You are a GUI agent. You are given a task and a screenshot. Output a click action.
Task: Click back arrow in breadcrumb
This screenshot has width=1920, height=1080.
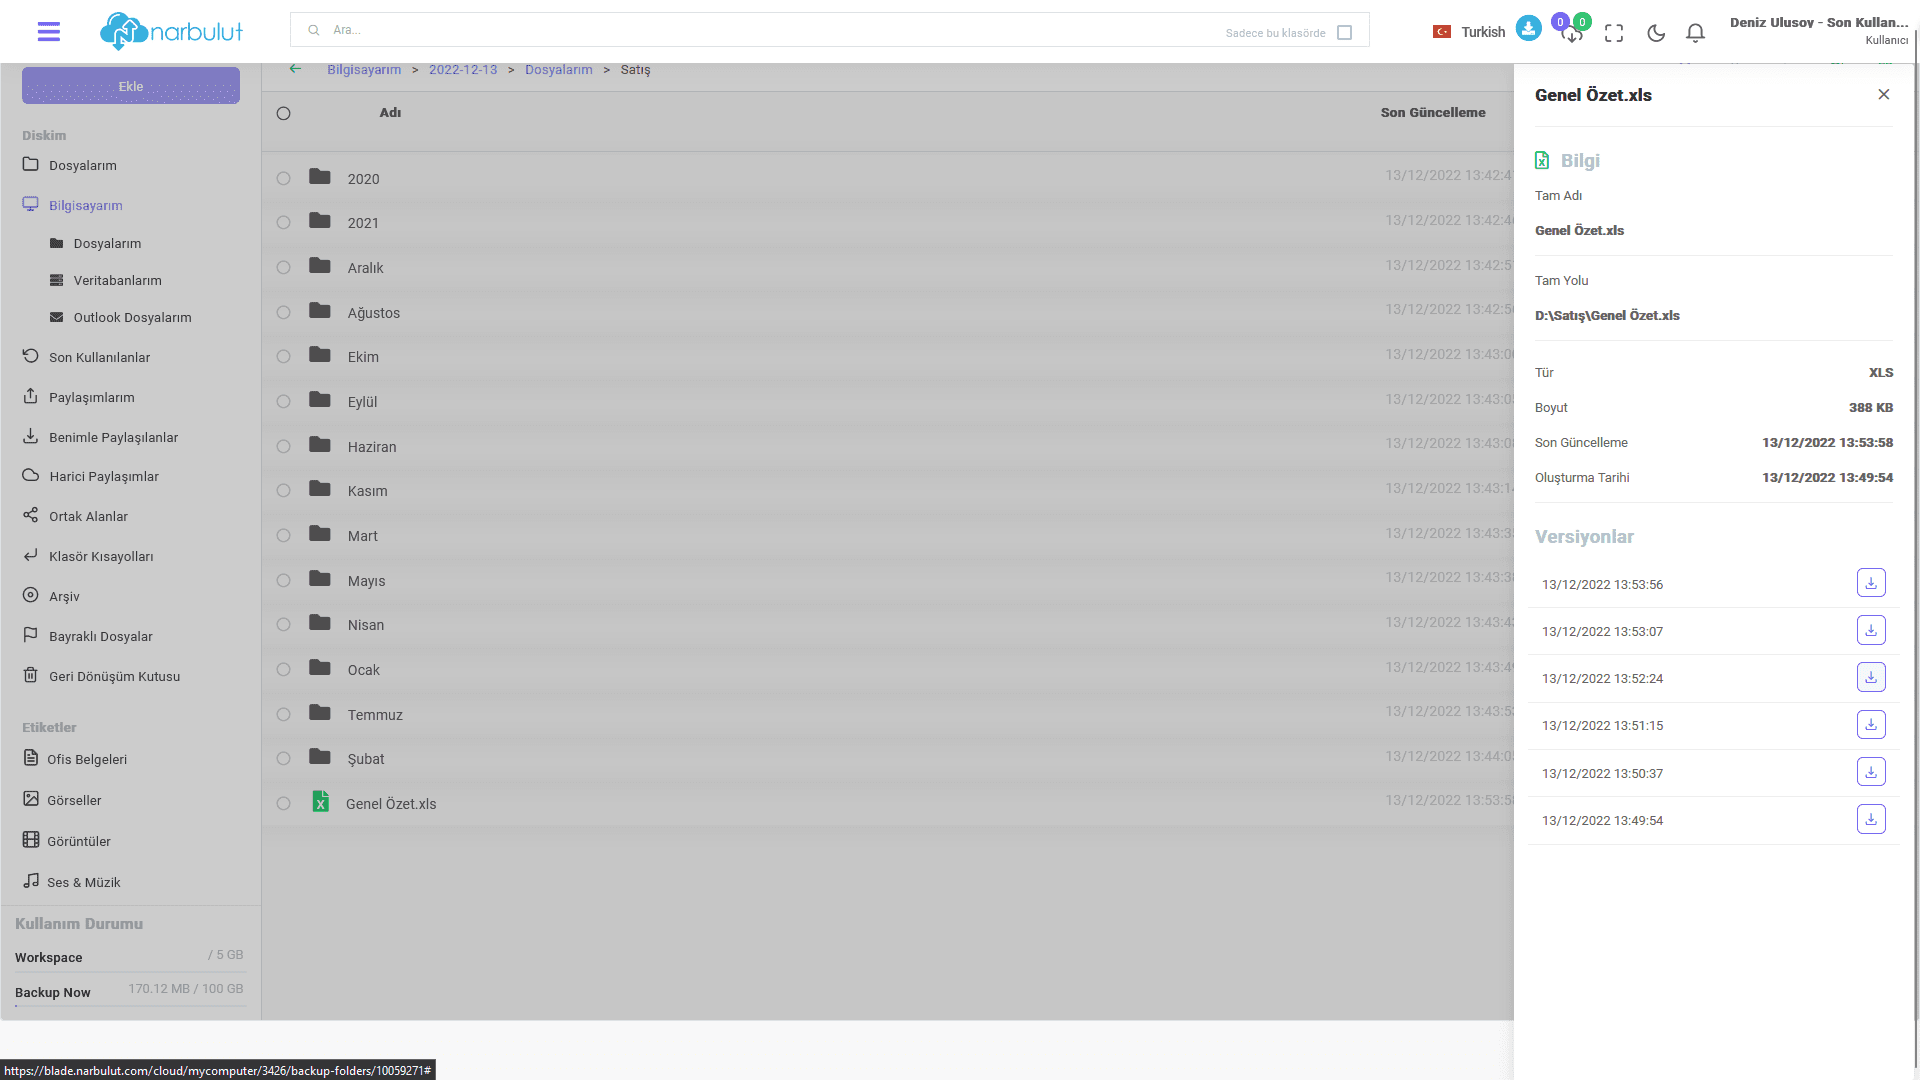tap(295, 69)
